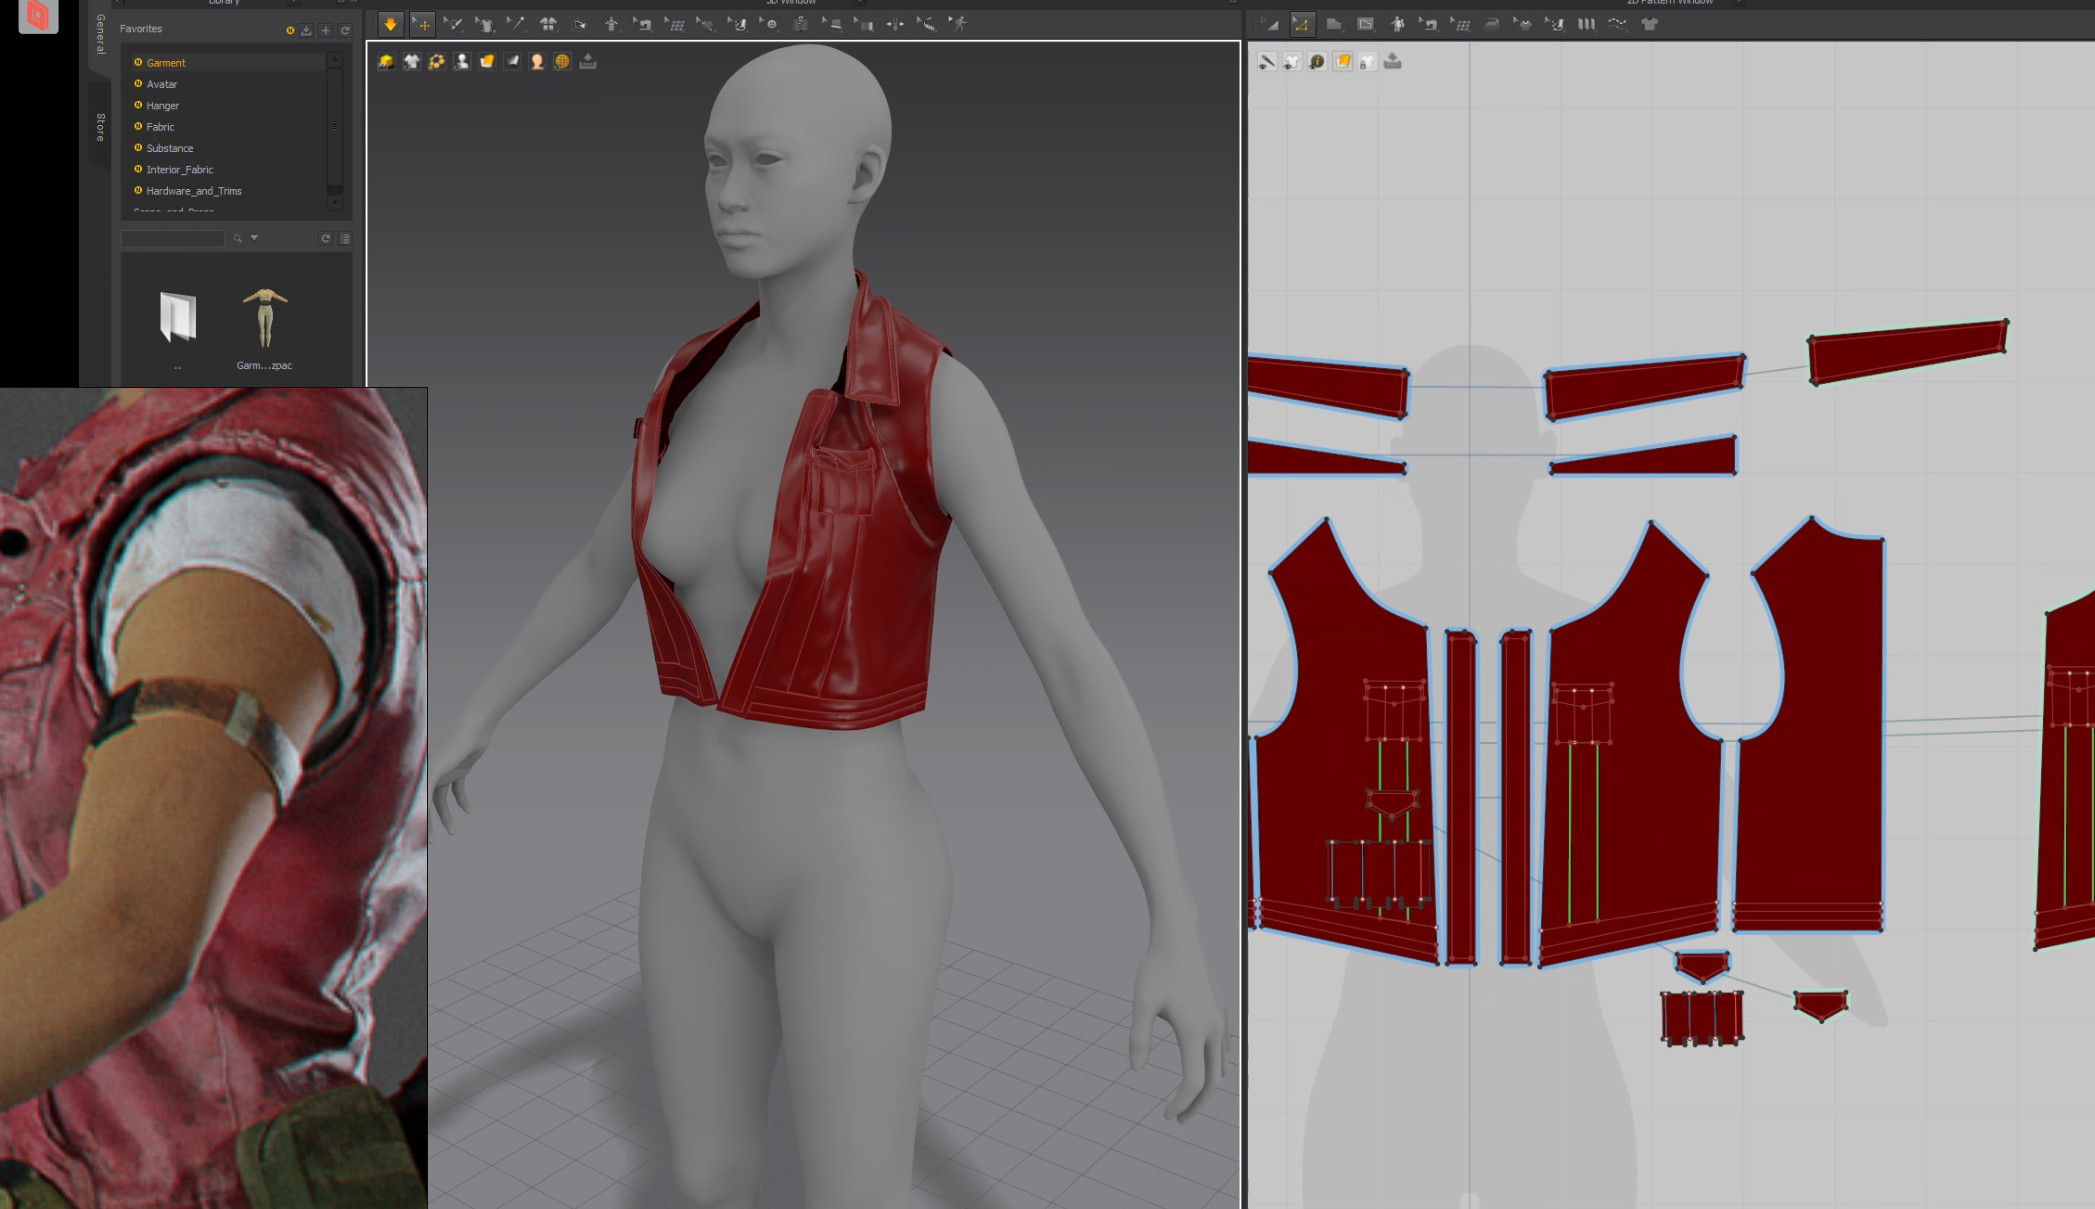The width and height of the screenshot is (2095, 1209).
Task: Toggle garment shirt display in 3D window
Action: coord(411,62)
